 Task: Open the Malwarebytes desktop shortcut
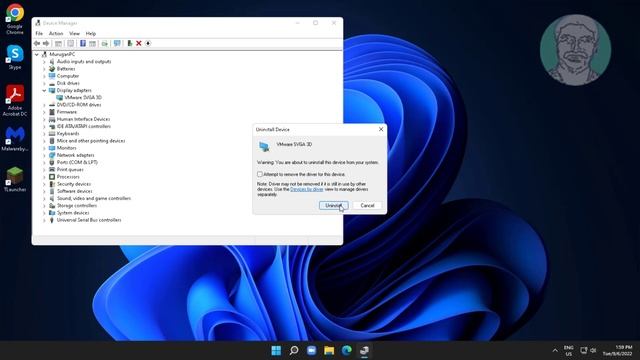pyautogui.click(x=15, y=139)
